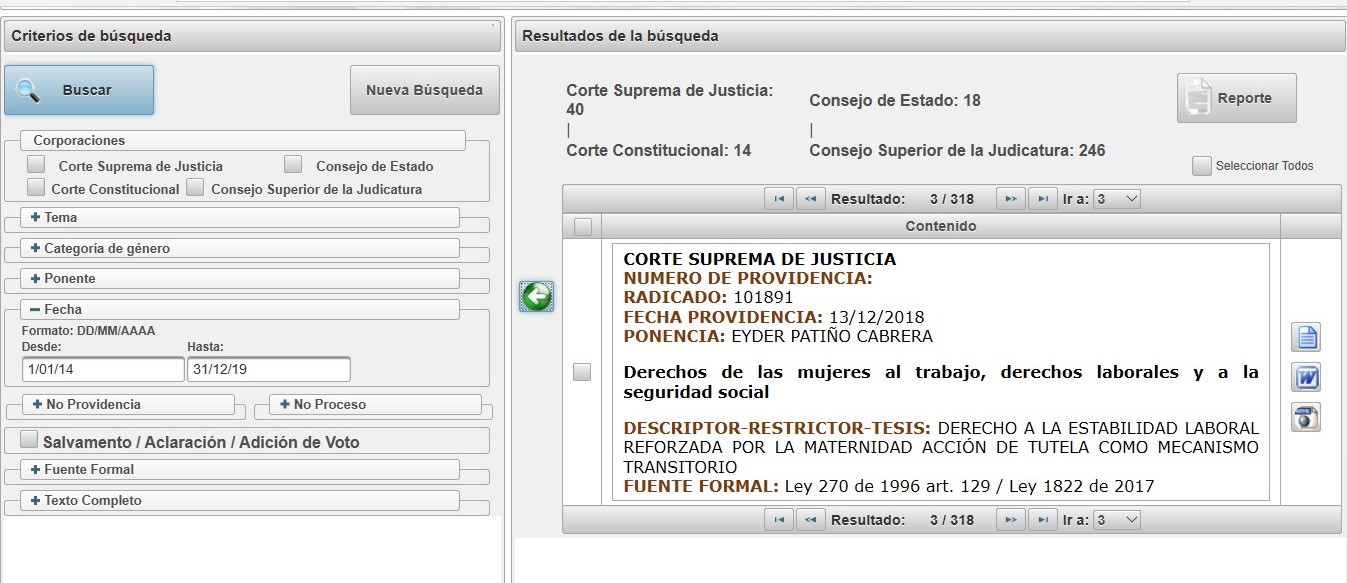Click the Buscar button

[x=79, y=90]
